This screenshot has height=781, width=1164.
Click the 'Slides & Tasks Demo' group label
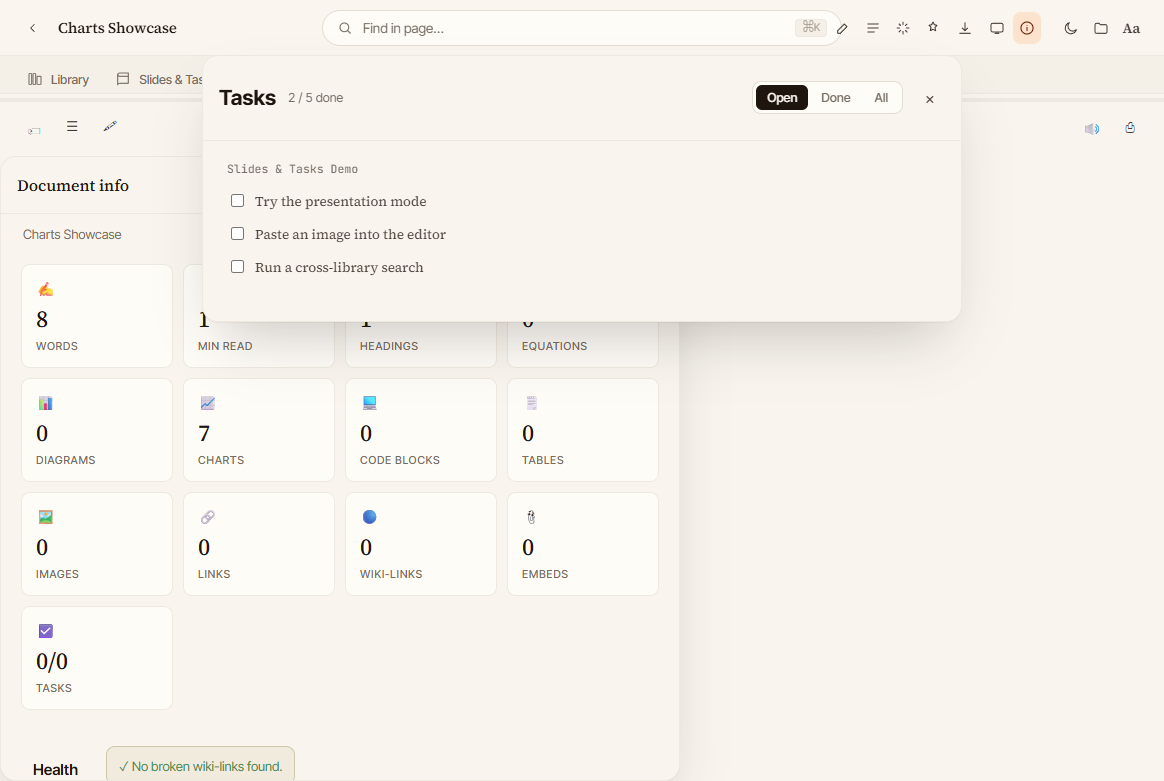(x=292, y=169)
